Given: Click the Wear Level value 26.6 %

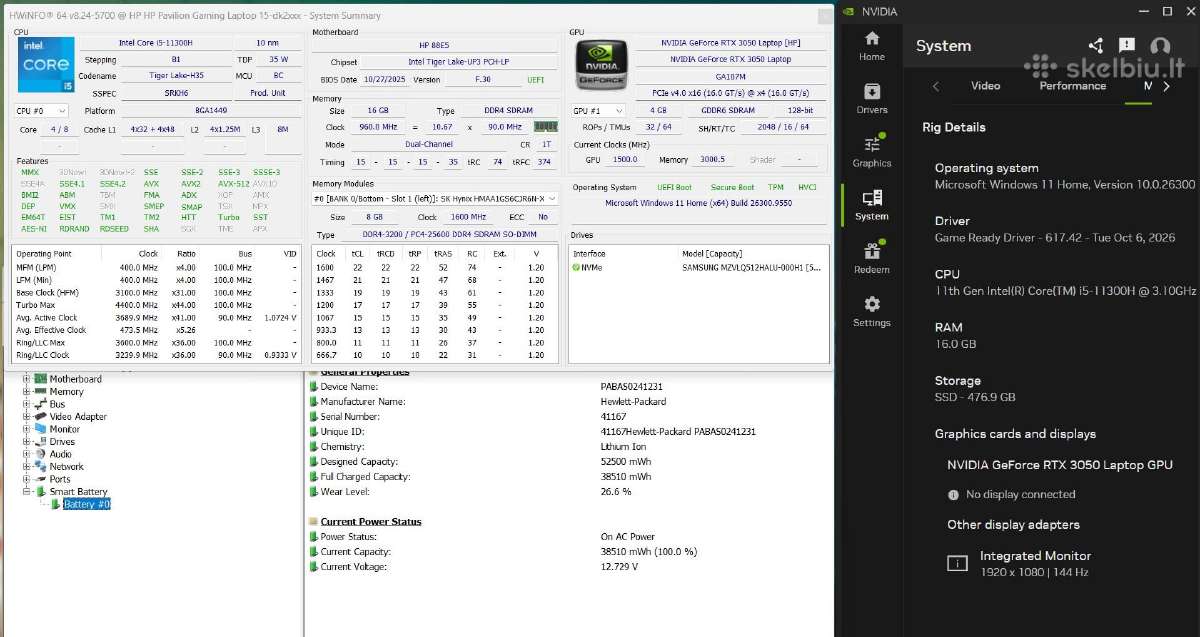Looking at the screenshot, I should tap(616, 492).
